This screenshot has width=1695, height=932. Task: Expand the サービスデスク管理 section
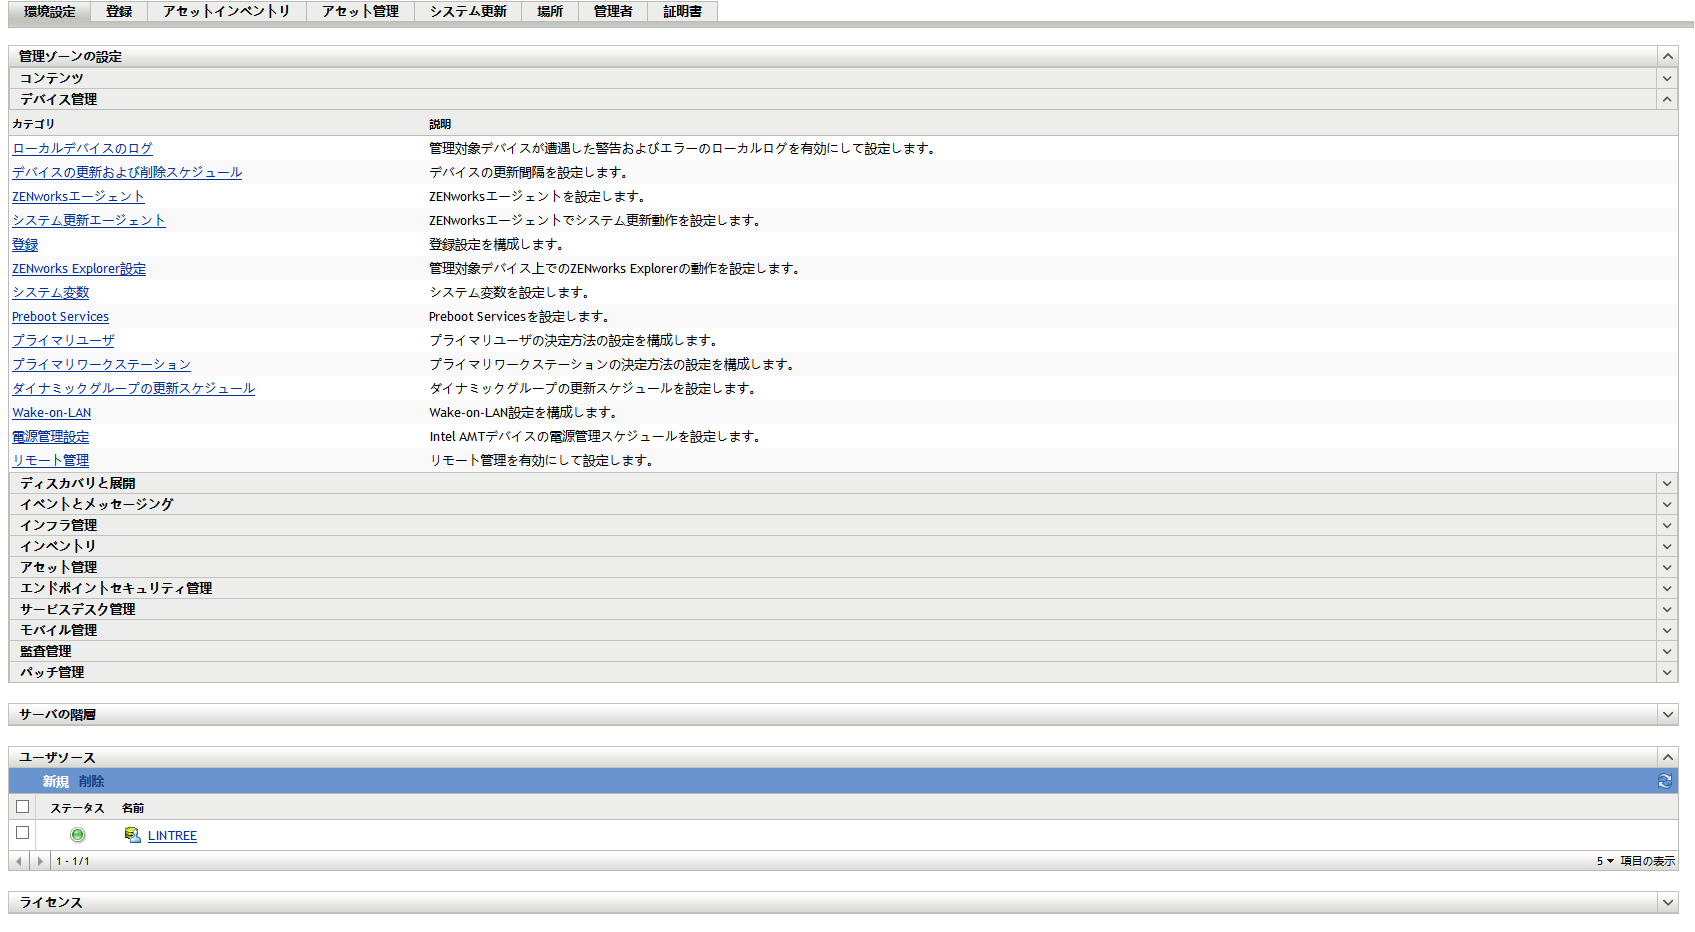pos(1667,609)
